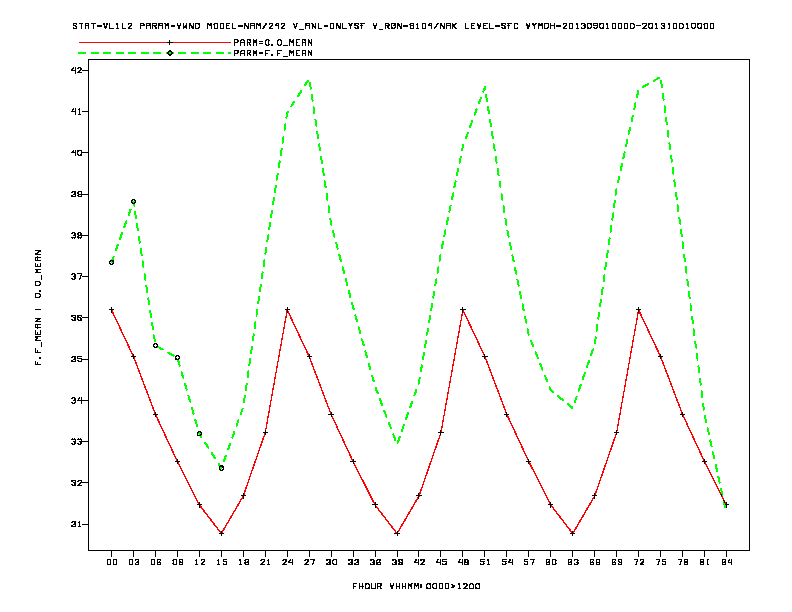Click the black circle marker in legend
Image resolution: width=792 pixels, height=612 pixels.
pyautogui.click(x=170, y=53)
